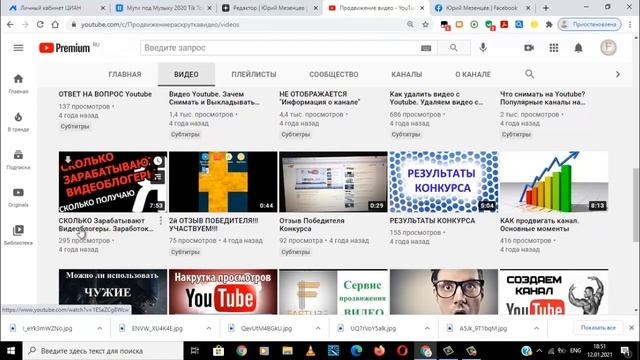Expand options for UQ7rVoY5alk.jpg download
The height and width of the screenshot is (360, 640).
pos(427,328)
